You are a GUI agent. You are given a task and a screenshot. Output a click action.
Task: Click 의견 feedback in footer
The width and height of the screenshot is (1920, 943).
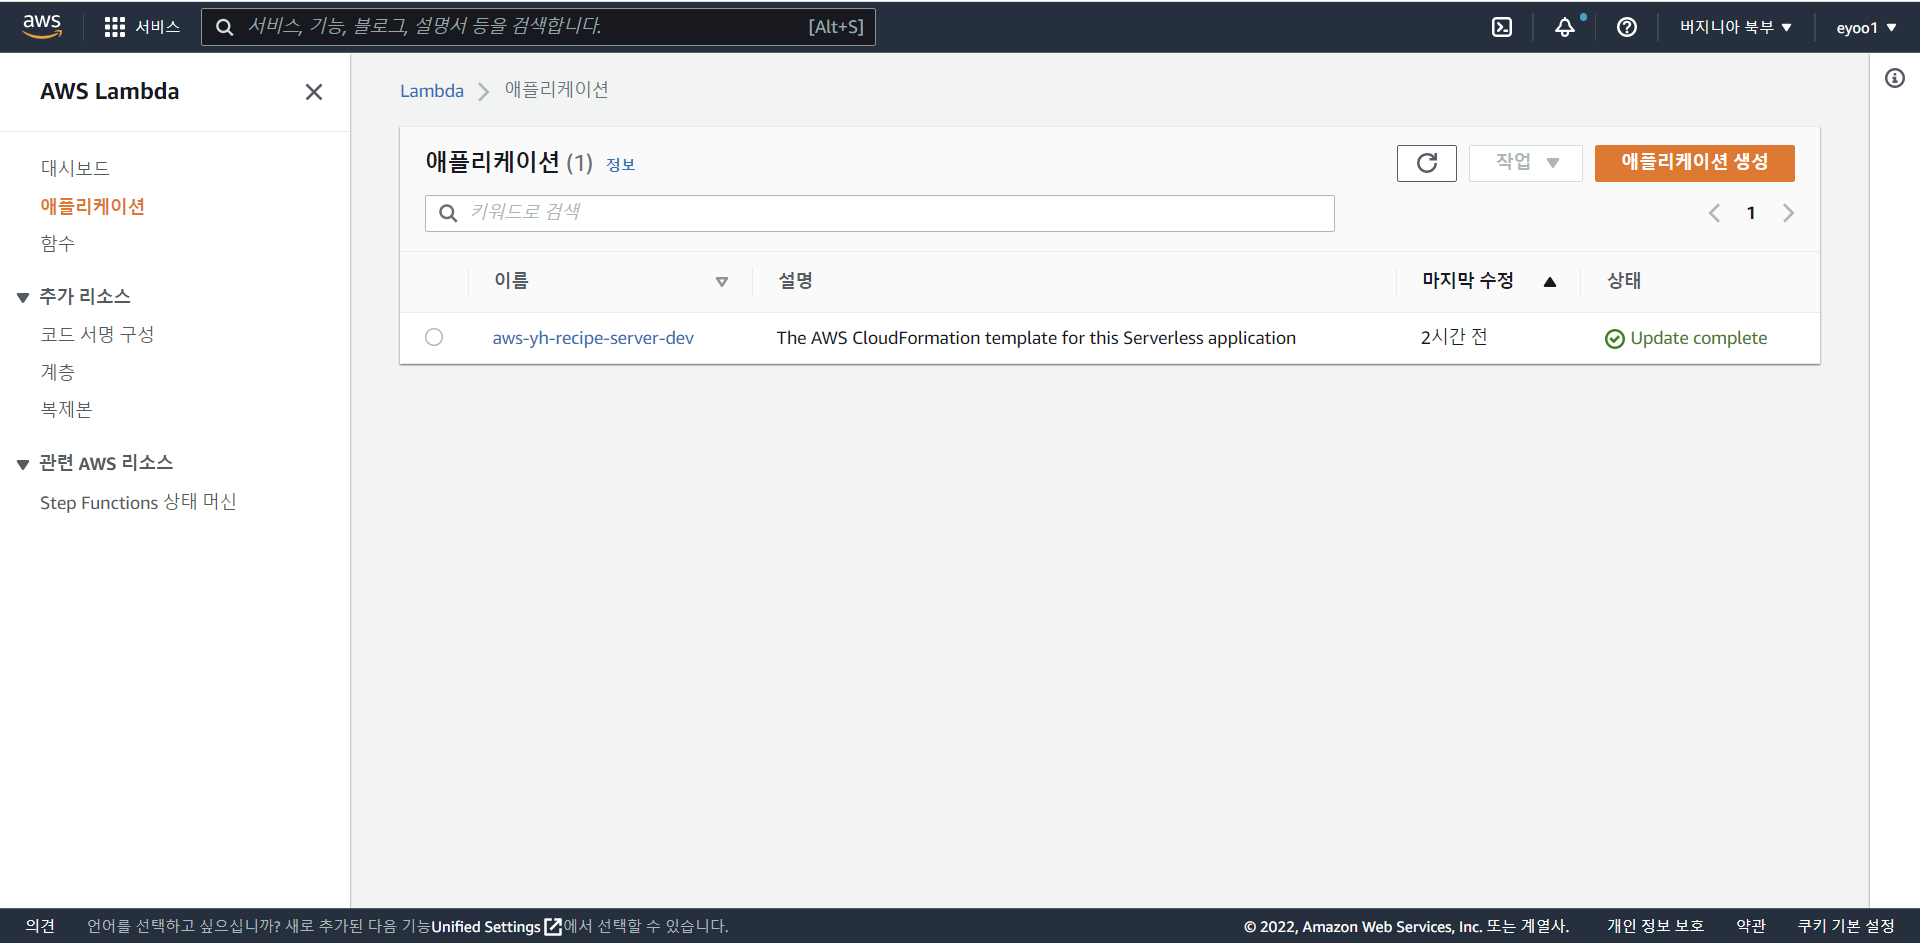point(40,926)
